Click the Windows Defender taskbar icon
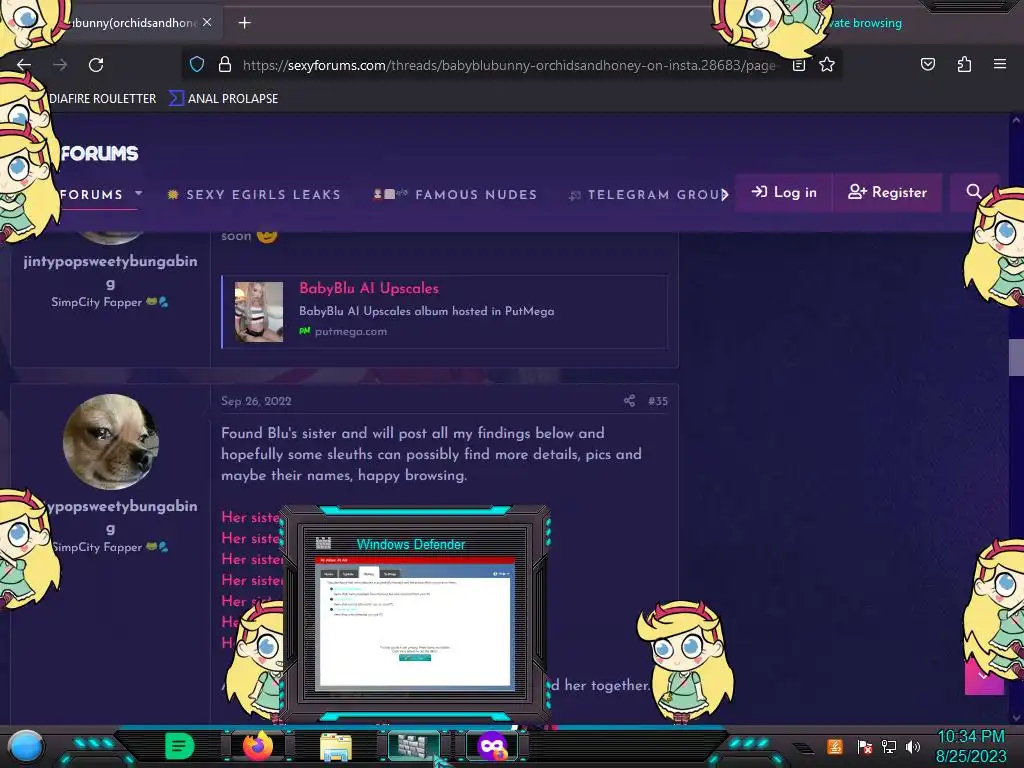1024x768 pixels. [x=414, y=746]
